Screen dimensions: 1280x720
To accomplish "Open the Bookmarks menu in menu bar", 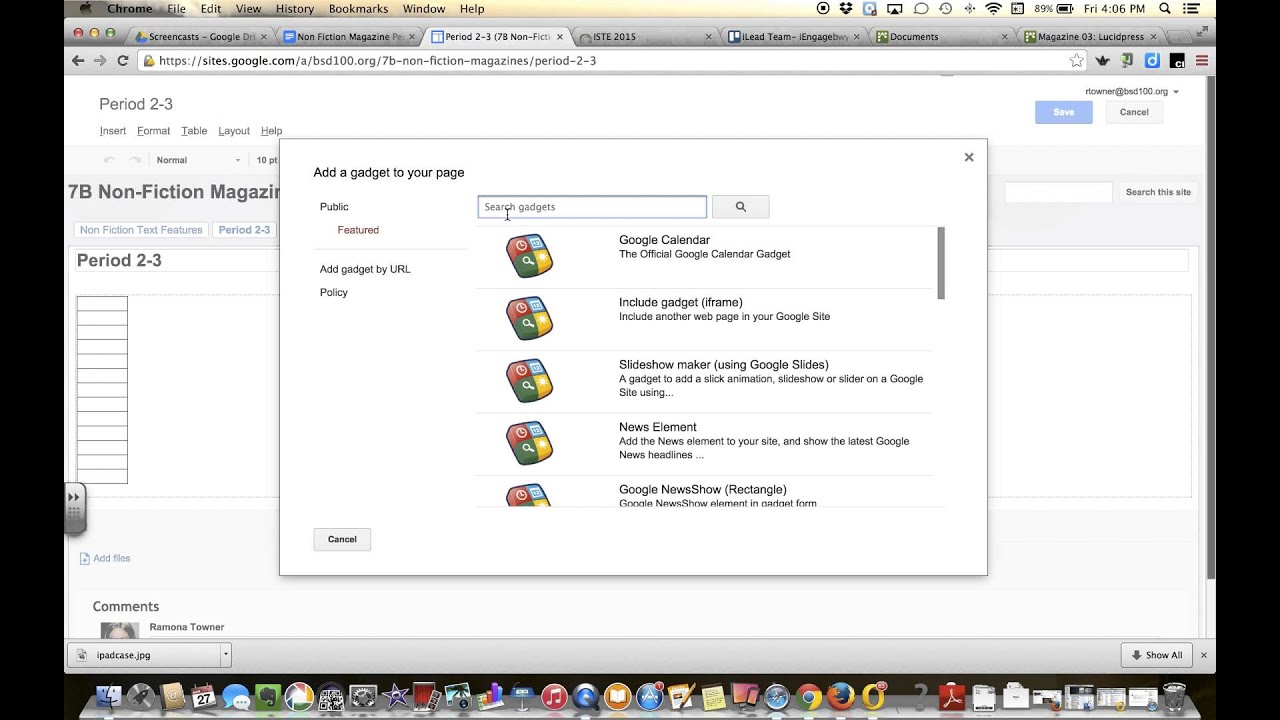I will pyautogui.click(x=358, y=9).
